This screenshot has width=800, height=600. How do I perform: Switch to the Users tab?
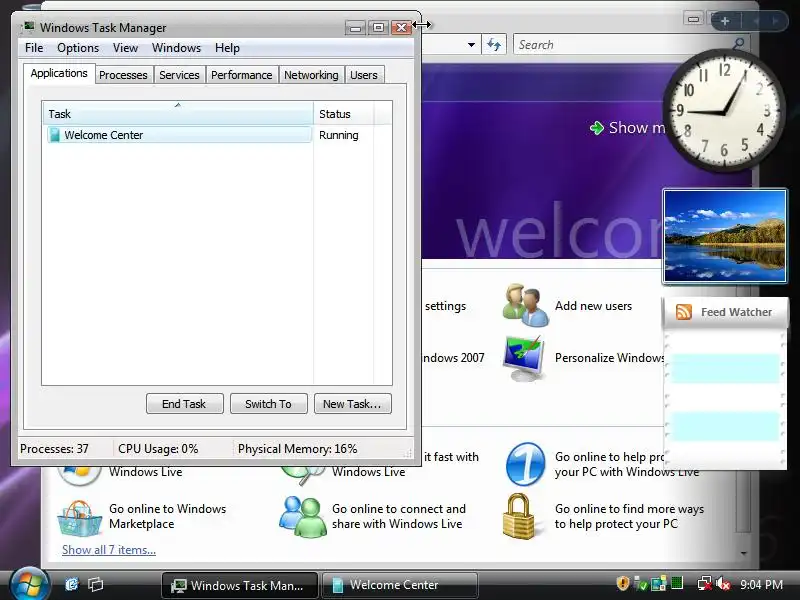(x=364, y=75)
